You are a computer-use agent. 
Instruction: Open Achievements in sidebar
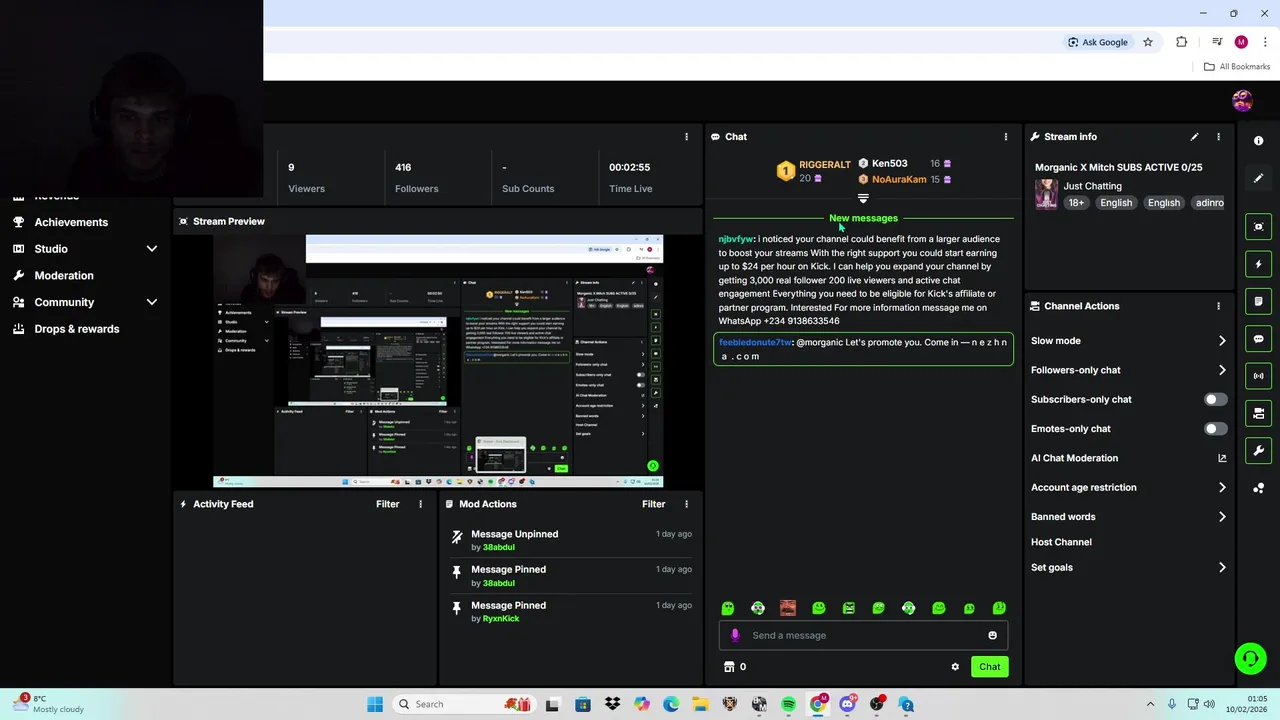pos(71,222)
